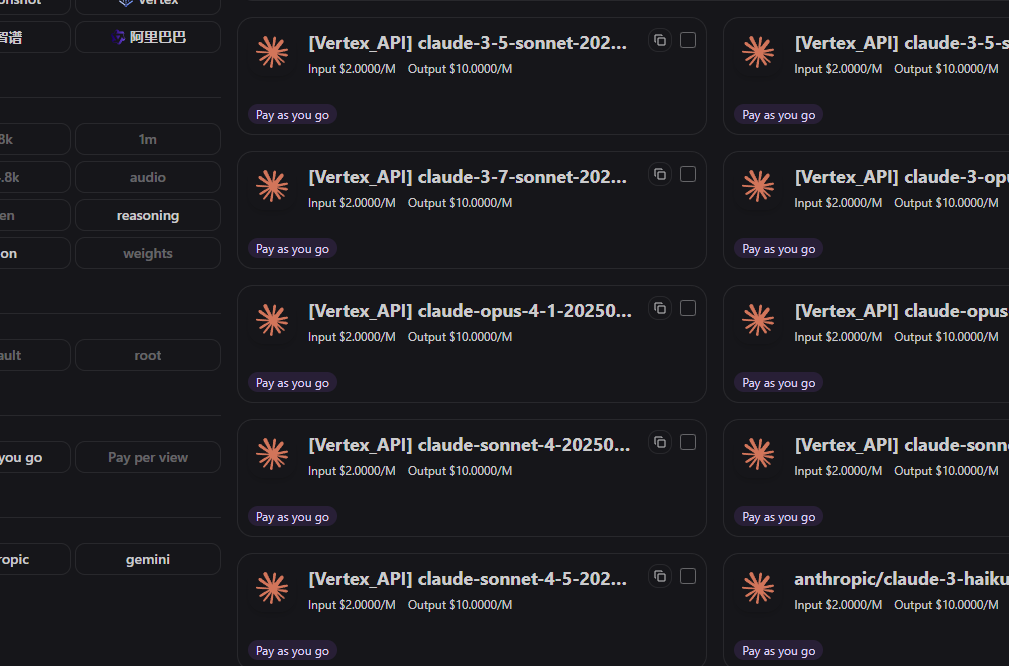The image size is (1009, 666).
Task: Copy the claude-sonnet-4-5-202... model name
Action: 660,576
